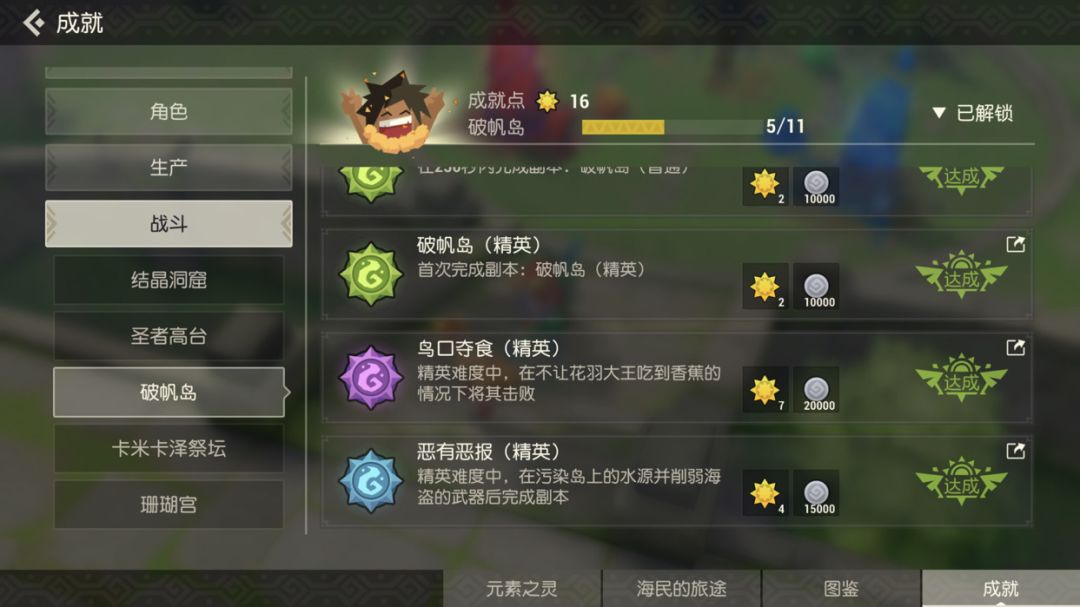The width and height of the screenshot is (1080, 607).
Task: Select the 结晶洞窟 sub-category
Action: 169,280
